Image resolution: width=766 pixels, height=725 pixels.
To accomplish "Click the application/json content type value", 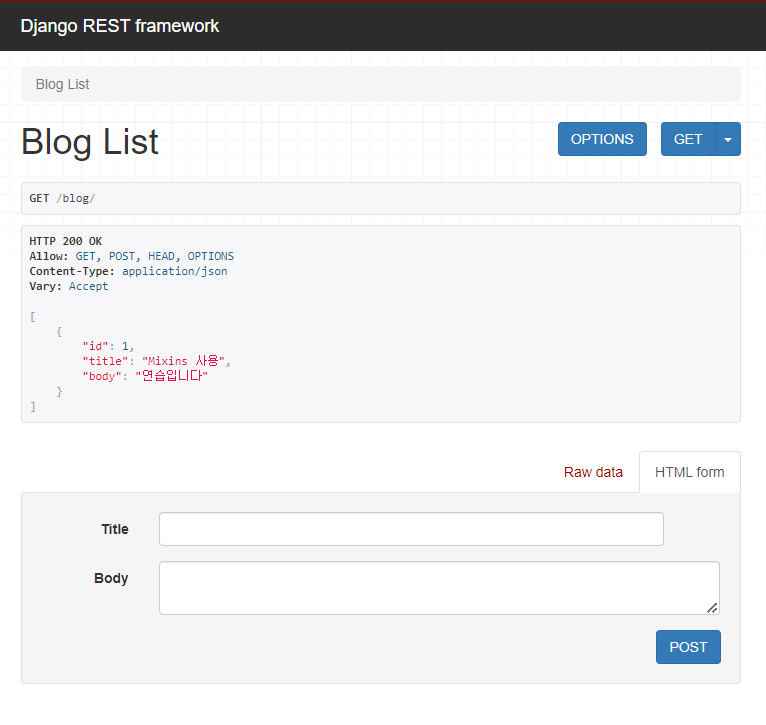I will (174, 271).
